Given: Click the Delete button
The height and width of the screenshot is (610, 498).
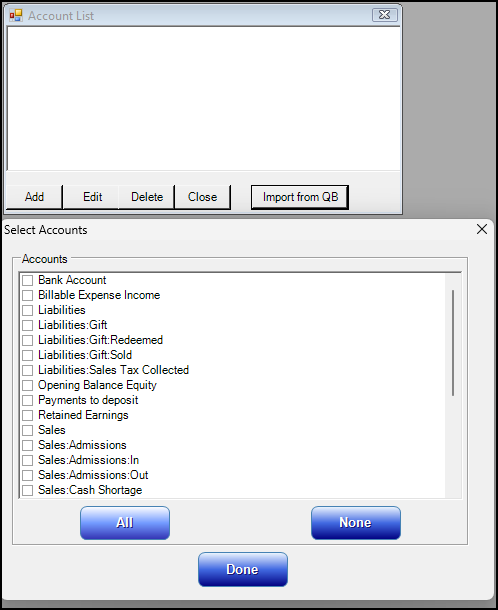Looking at the screenshot, I should click(x=147, y=197).
